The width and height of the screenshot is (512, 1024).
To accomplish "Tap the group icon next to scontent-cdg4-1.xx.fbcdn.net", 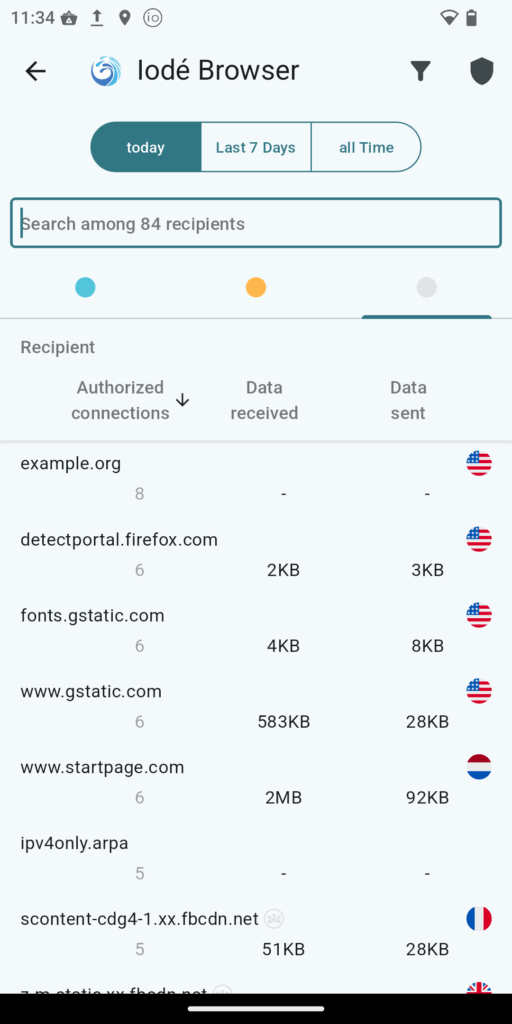I will point(275,919).
